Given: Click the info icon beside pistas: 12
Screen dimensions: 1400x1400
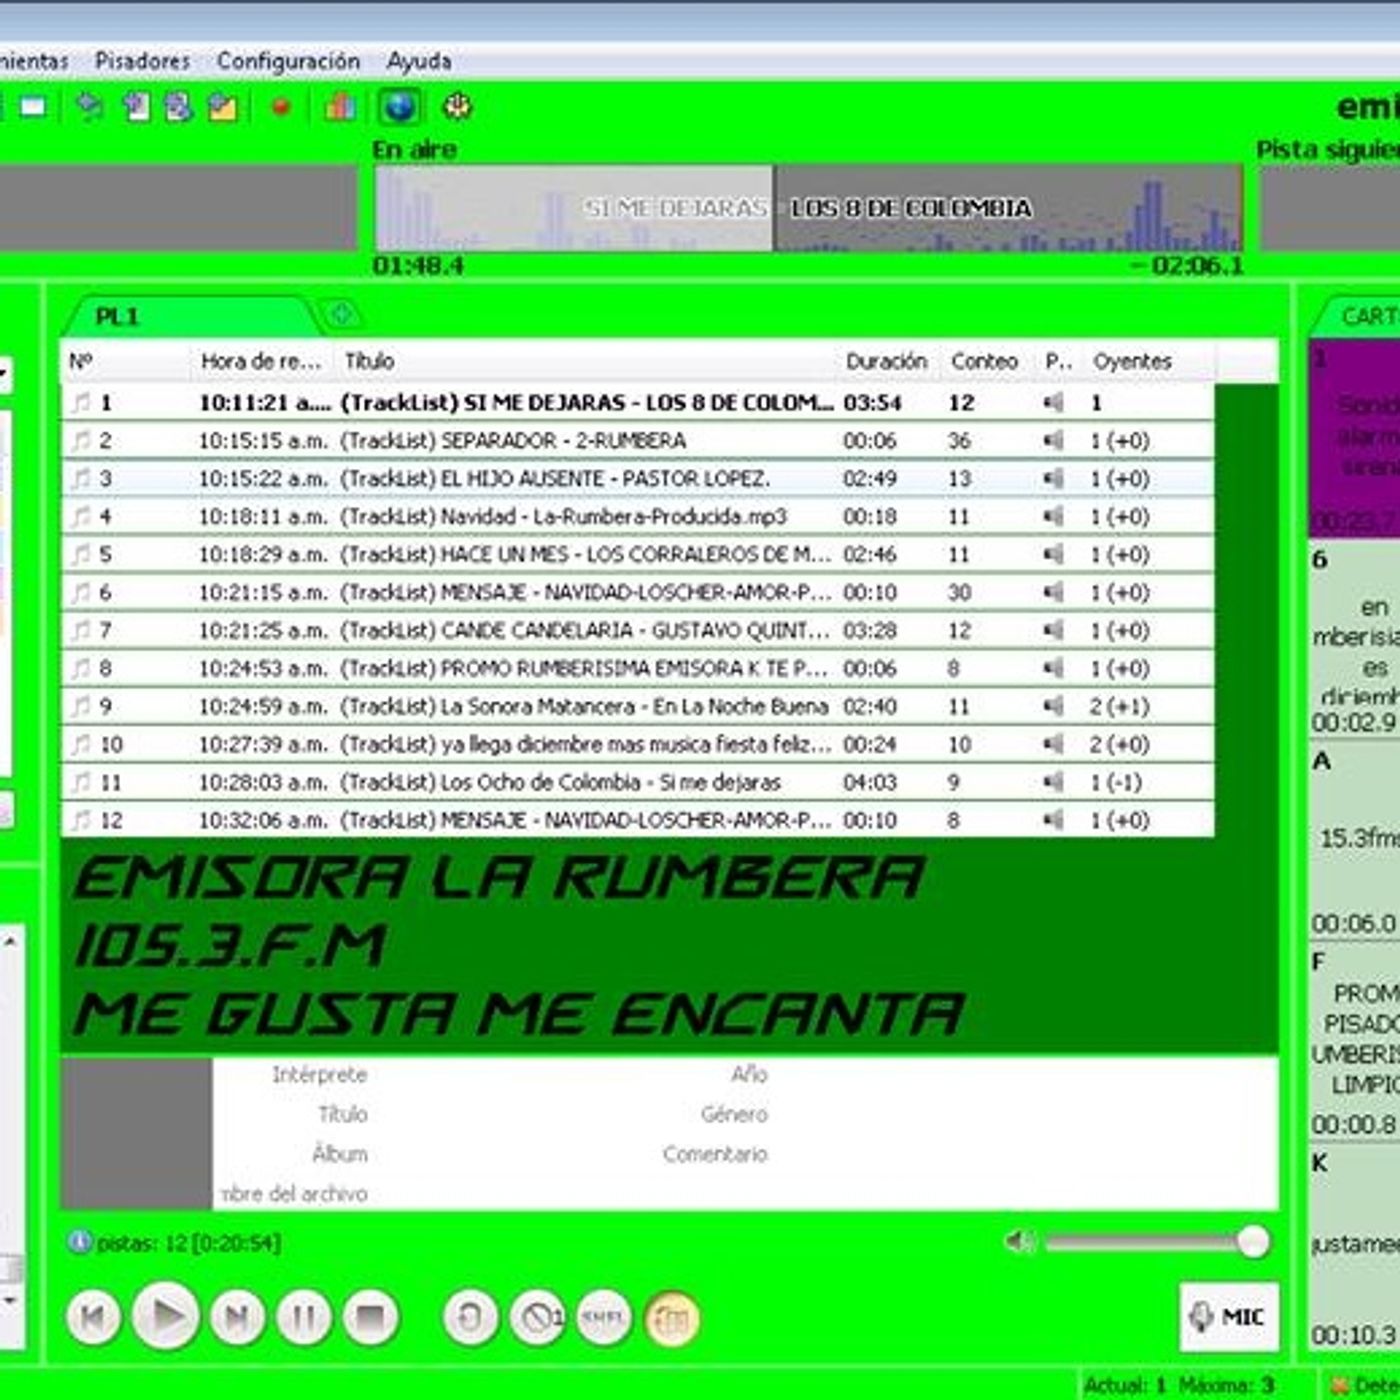Looking at the screenshot, I should (x=79, y=1242).
